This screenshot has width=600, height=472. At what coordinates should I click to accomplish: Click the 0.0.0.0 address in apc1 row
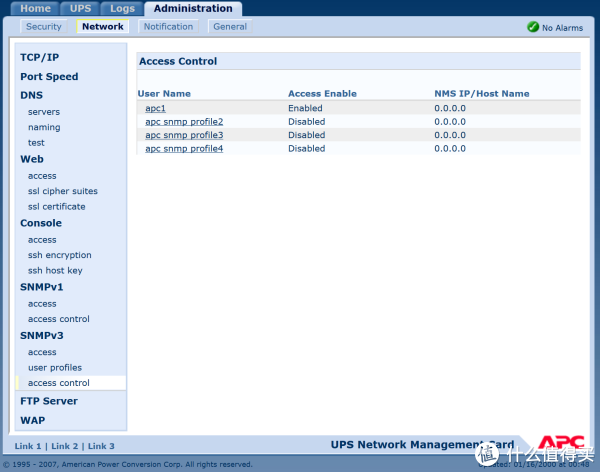tap(450, 108)
